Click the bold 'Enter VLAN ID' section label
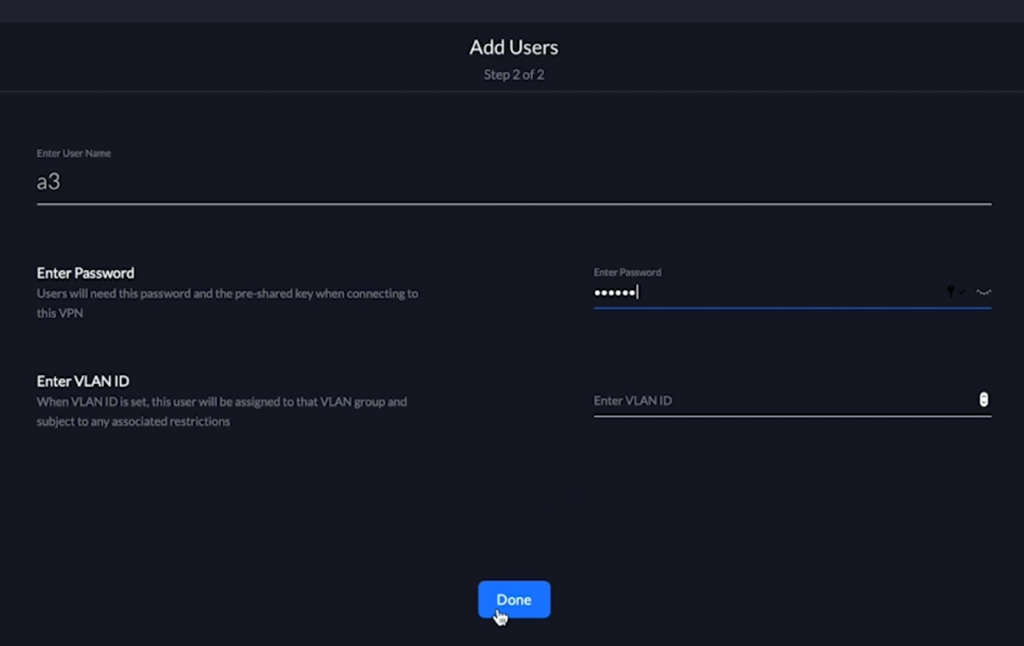This screenshot has height=646, width=1024. pos(83,381)
